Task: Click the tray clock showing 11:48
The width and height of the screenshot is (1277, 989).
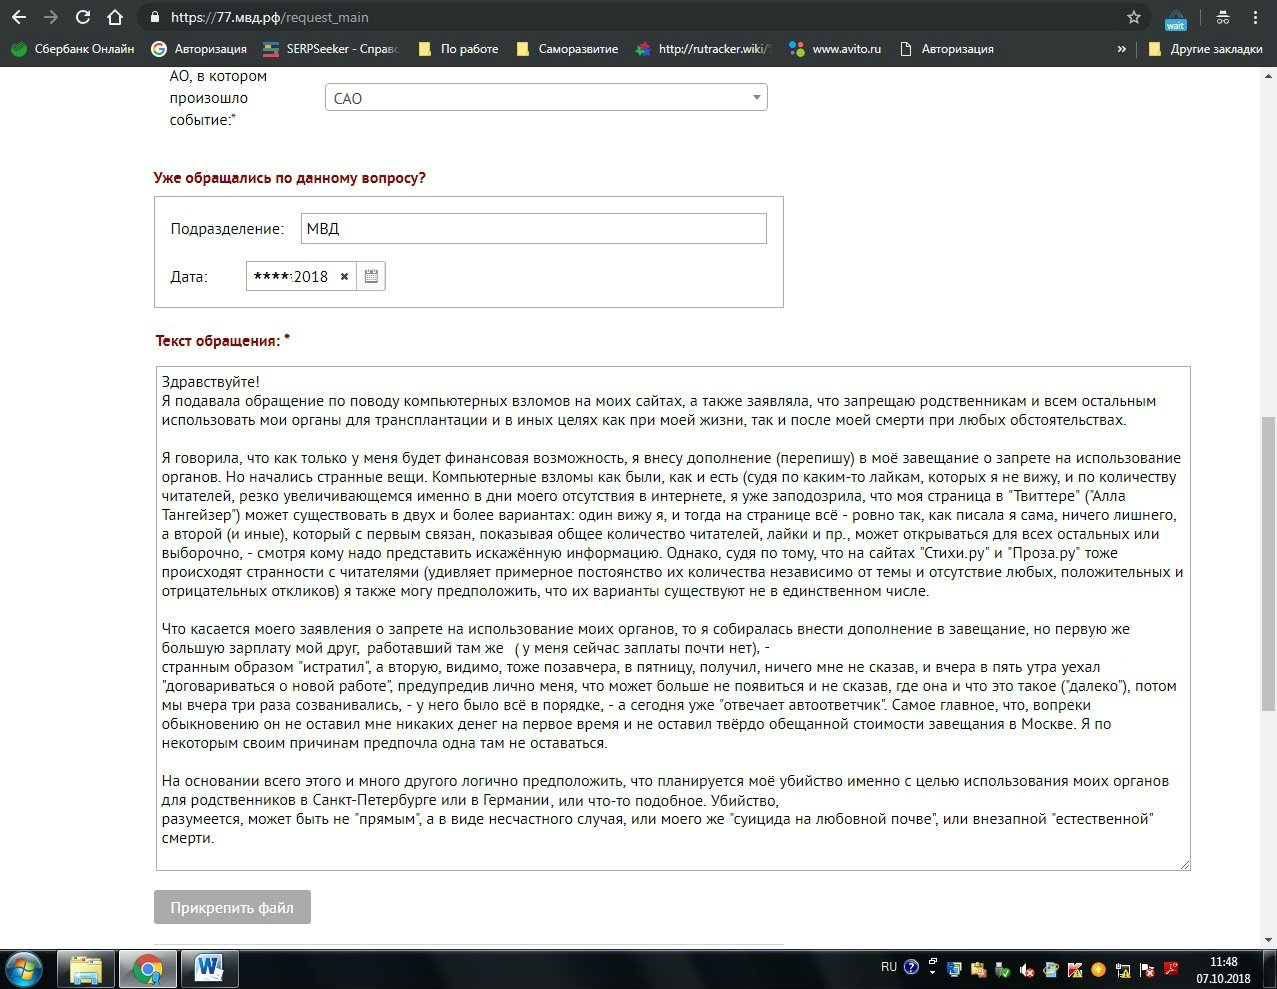Action: point(1223,970)
